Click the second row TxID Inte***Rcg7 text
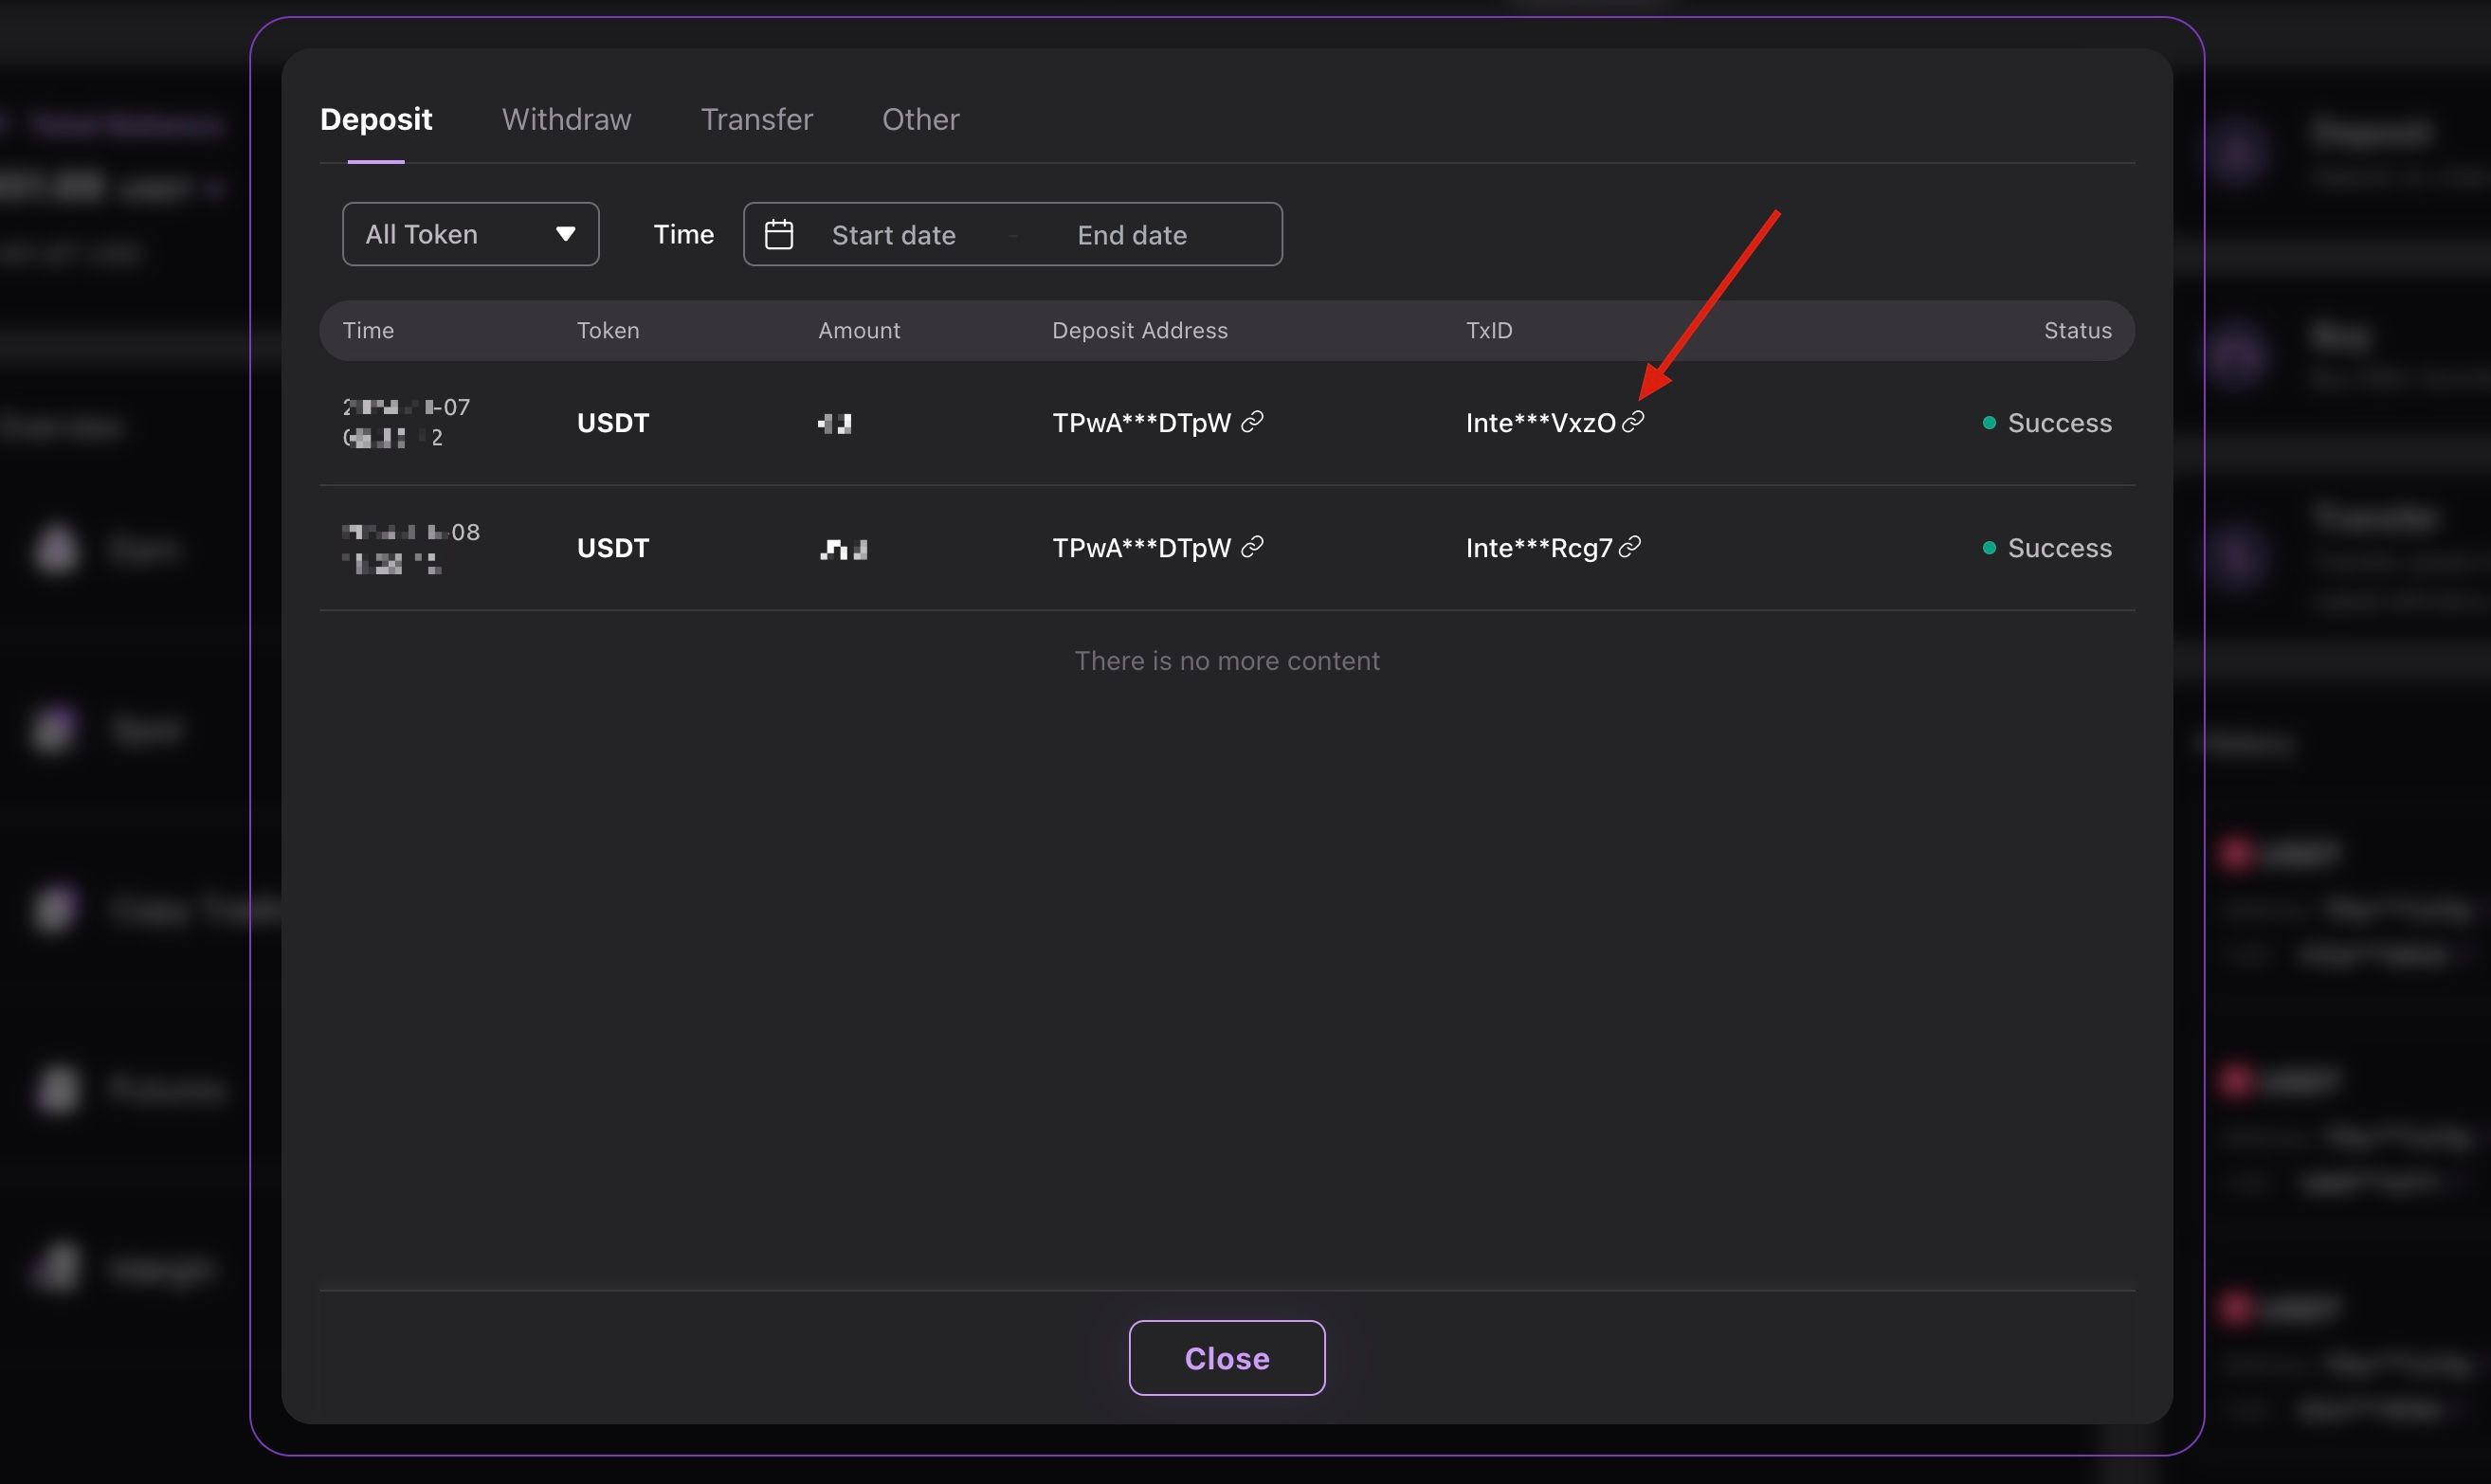The image size is (2491, 1484). click(x=1538, y=548)
